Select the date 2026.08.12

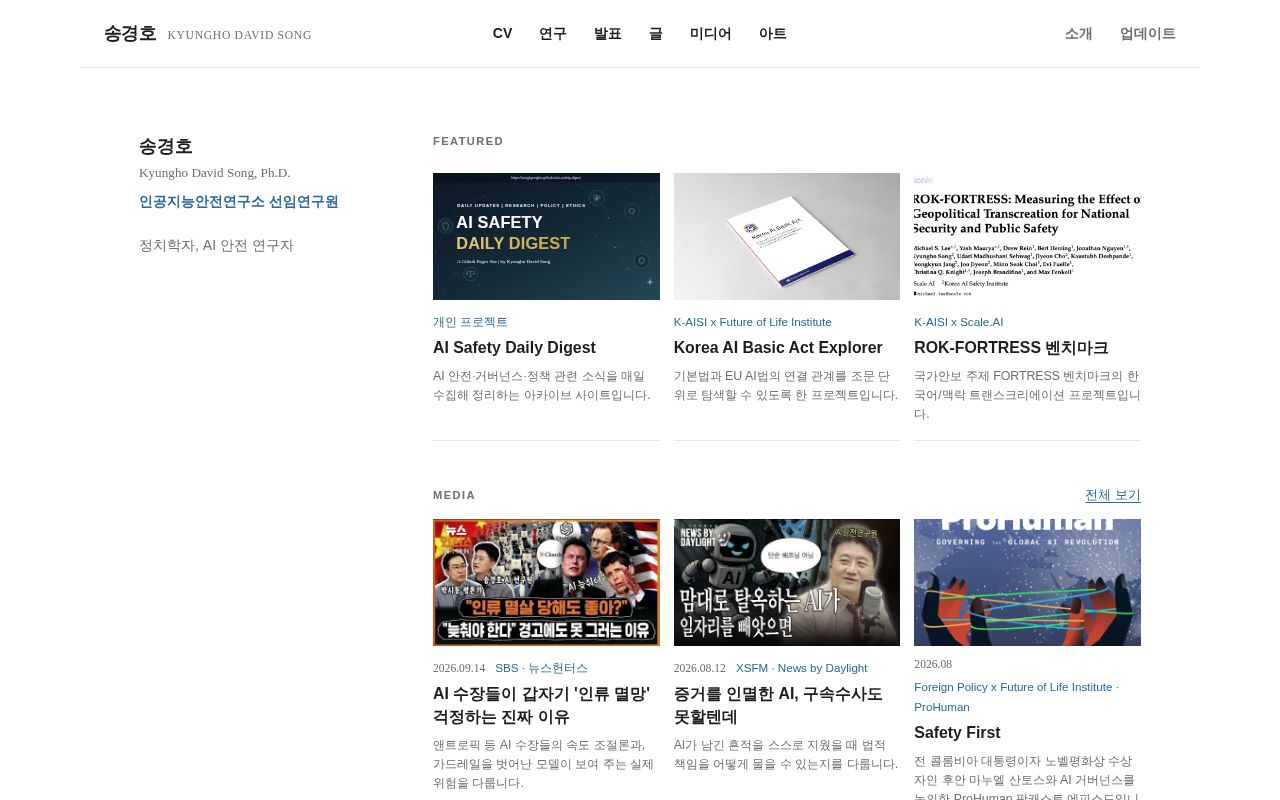point(700,668)
